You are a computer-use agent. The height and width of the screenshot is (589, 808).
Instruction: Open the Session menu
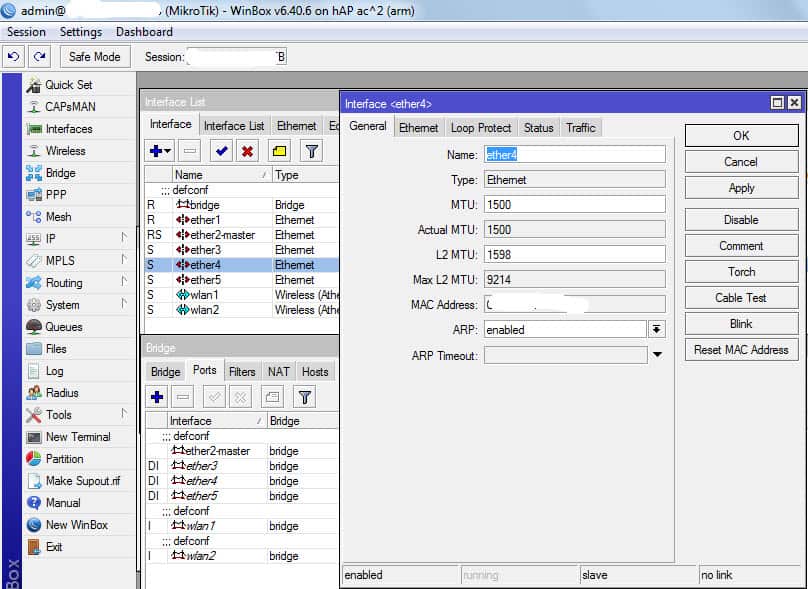[x=26, y=32]
